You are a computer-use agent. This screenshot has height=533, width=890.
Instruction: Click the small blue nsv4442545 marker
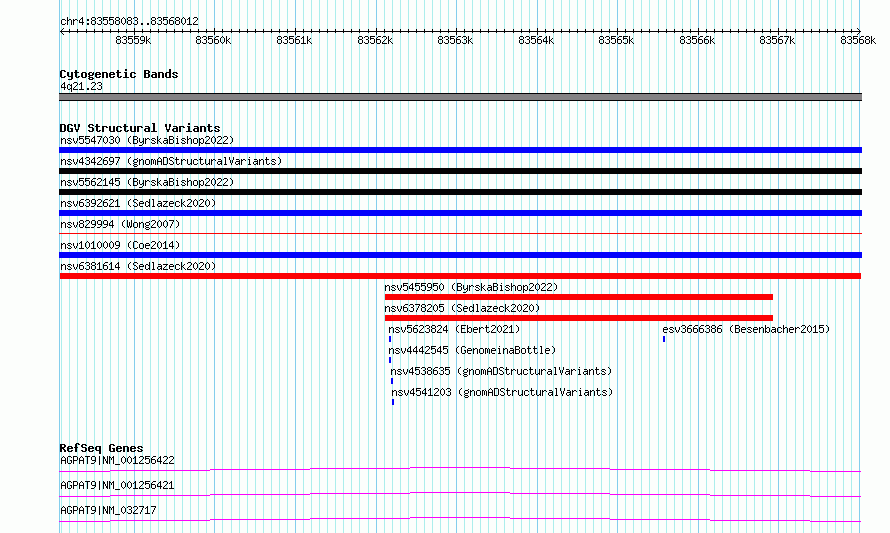pyautogui.click(x=390, y=360)
